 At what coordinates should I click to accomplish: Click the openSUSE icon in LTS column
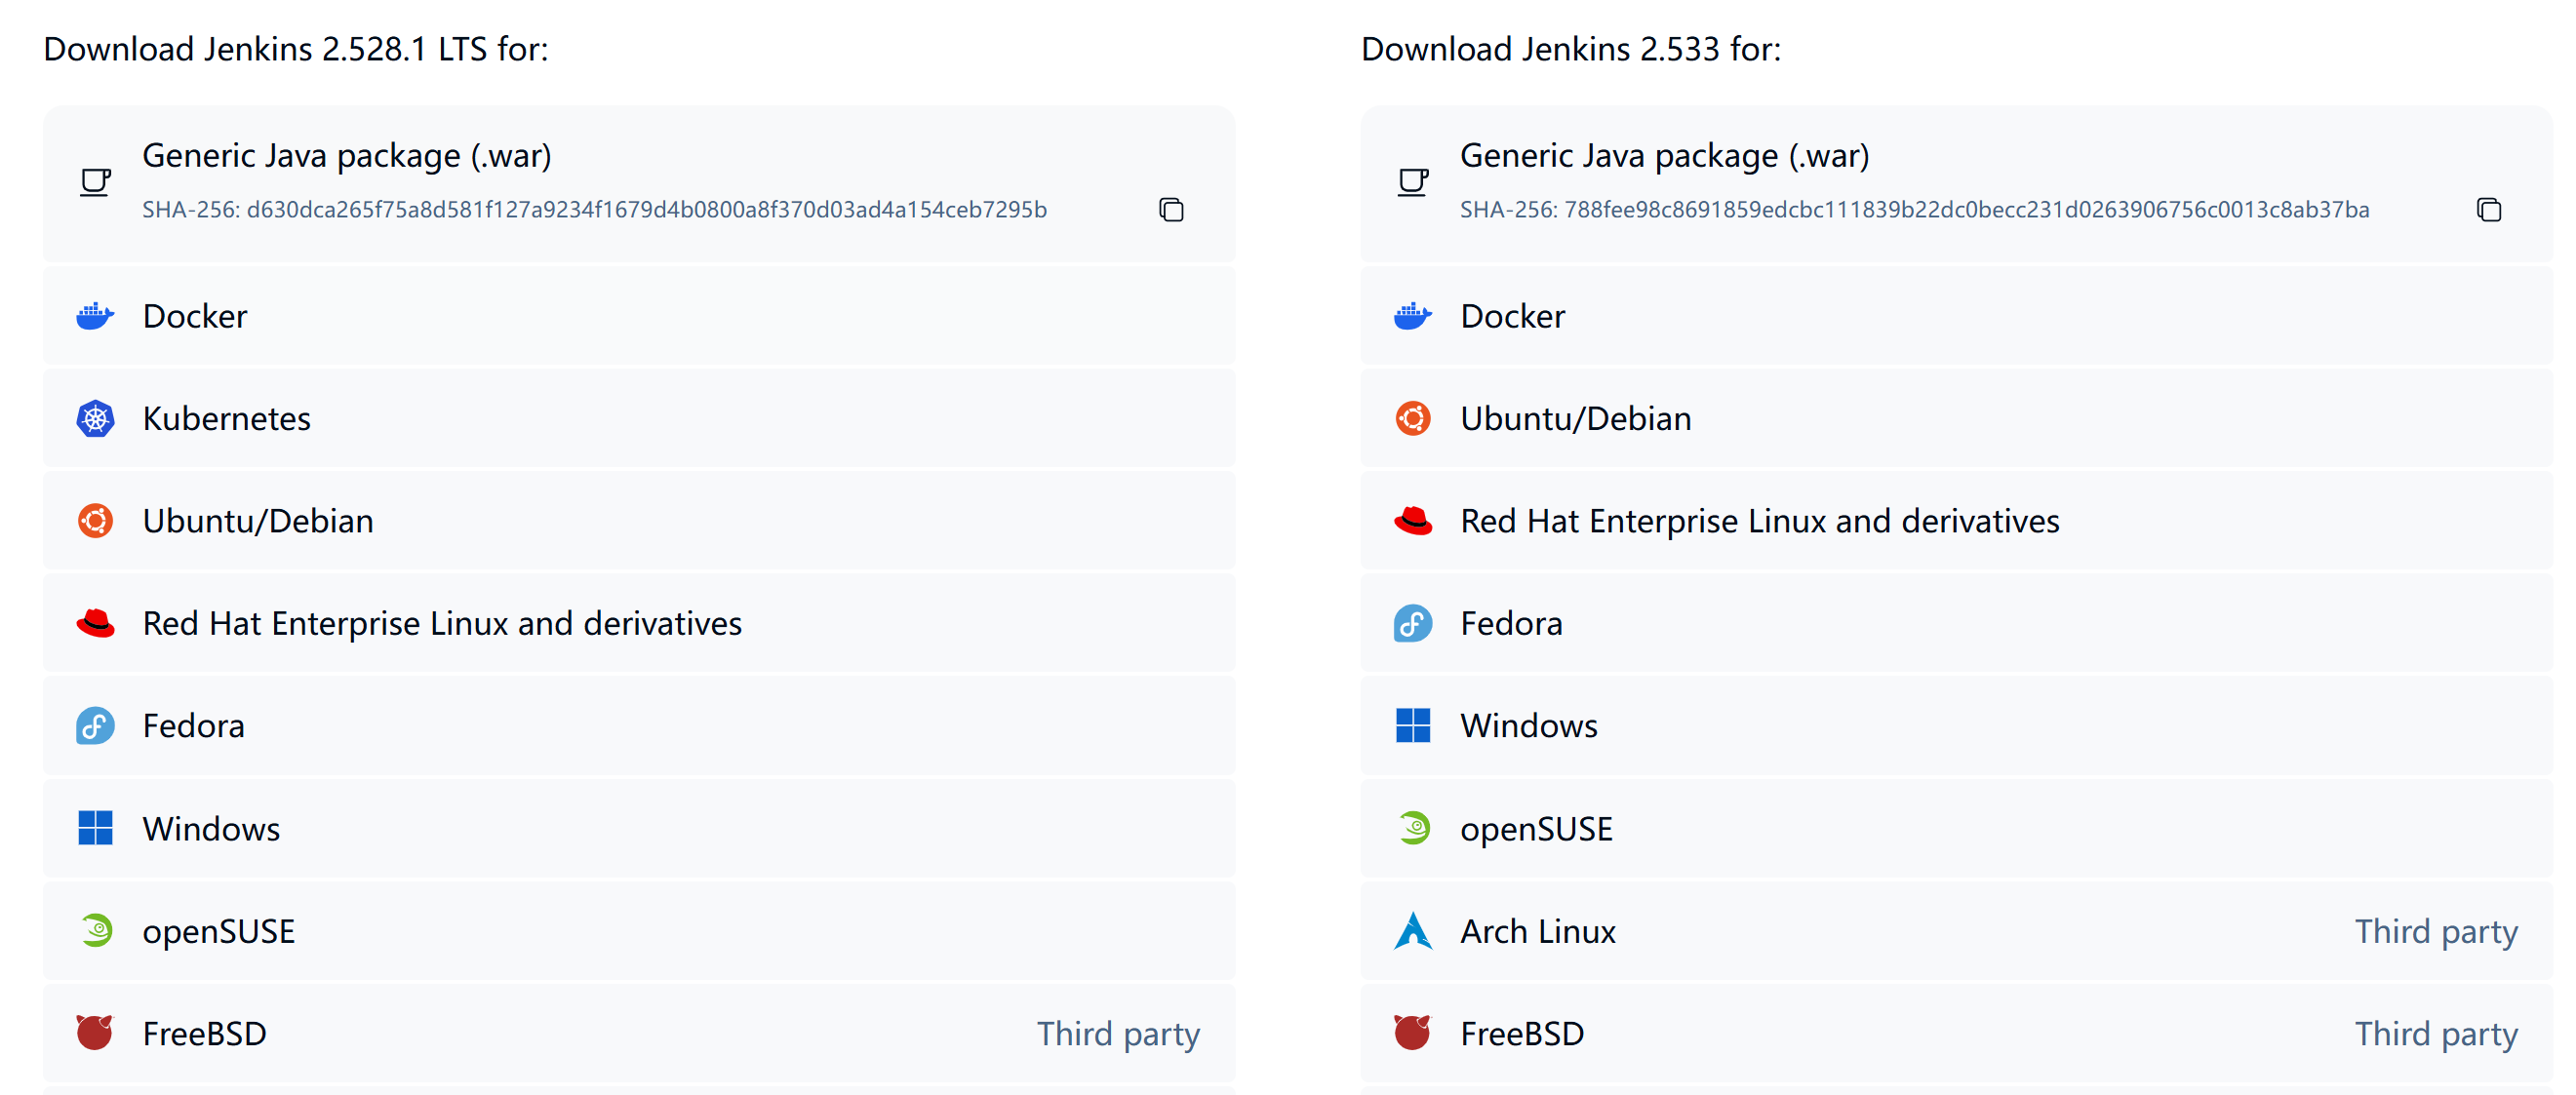click(95, 931)
